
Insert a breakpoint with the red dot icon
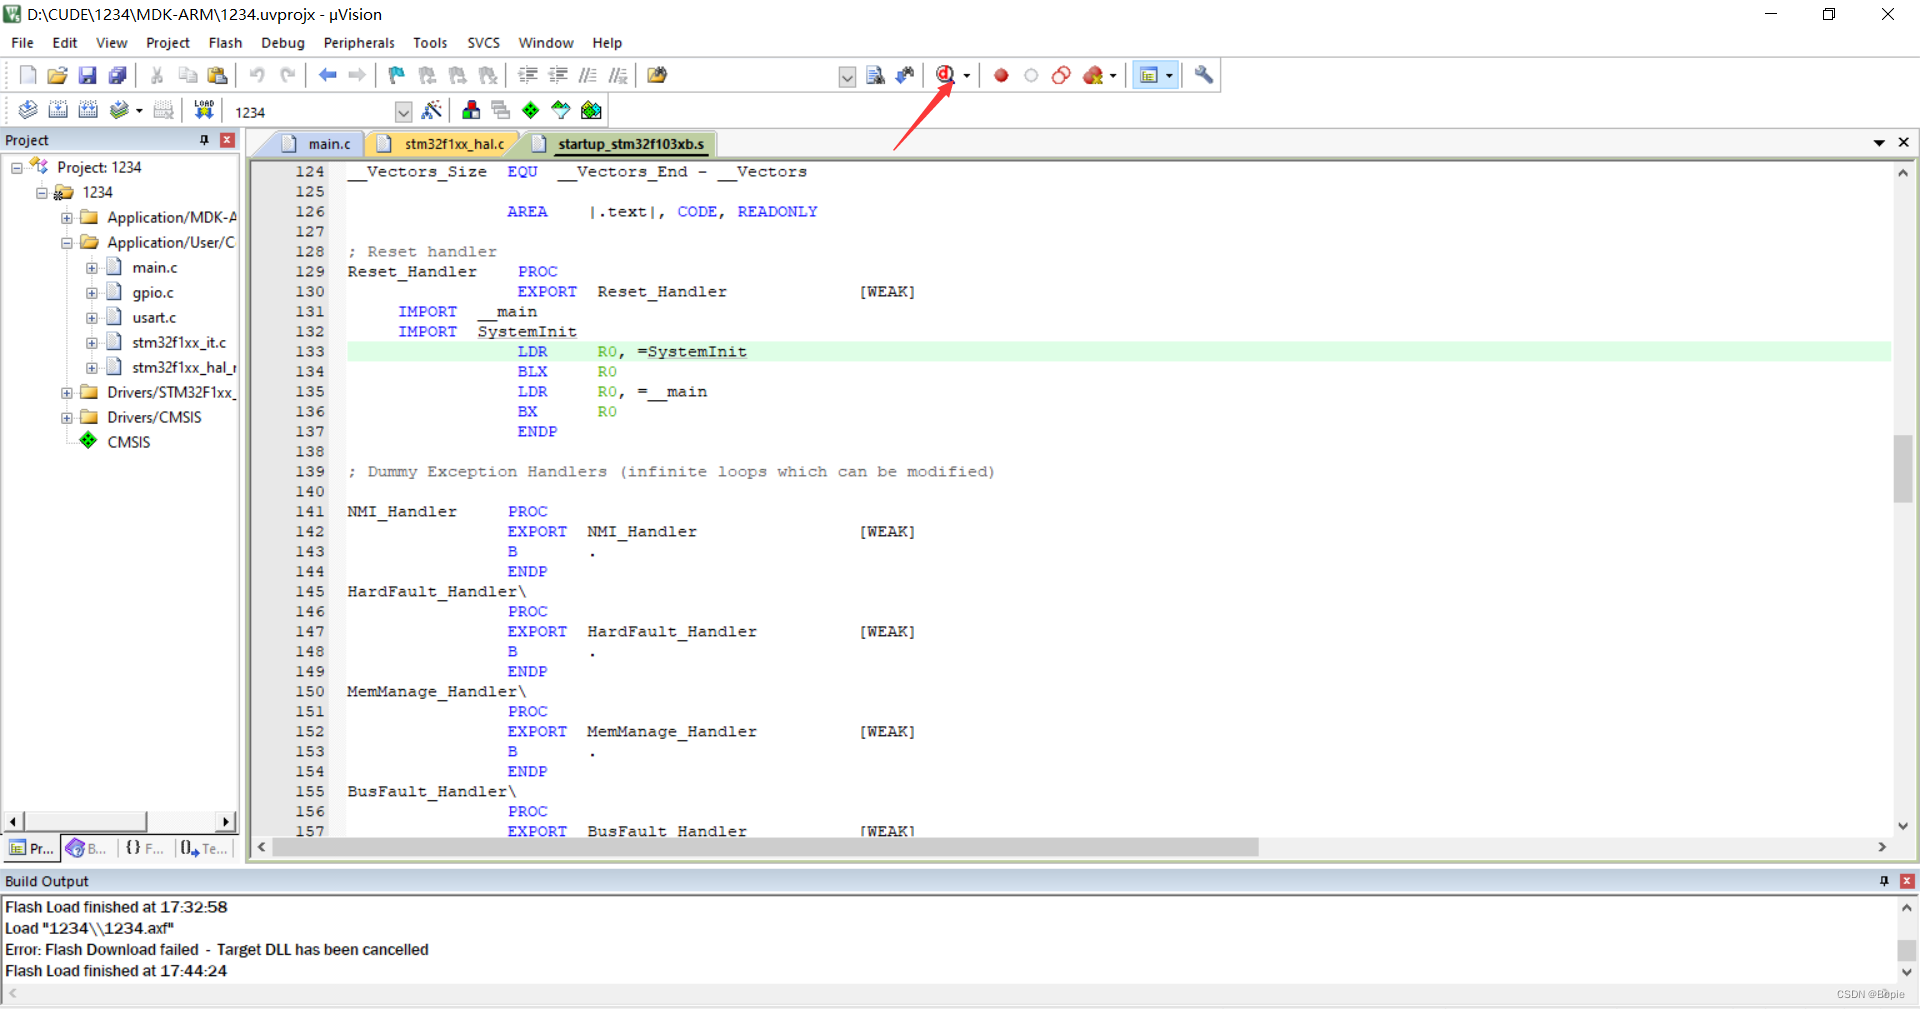point(1001,75)
